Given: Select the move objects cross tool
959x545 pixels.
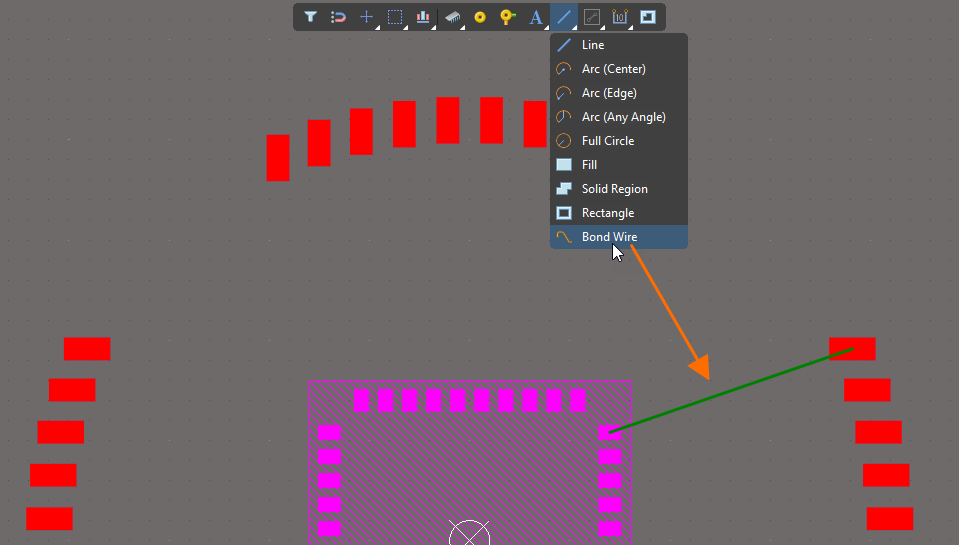Looking at the screenshot, I should 366,17.
